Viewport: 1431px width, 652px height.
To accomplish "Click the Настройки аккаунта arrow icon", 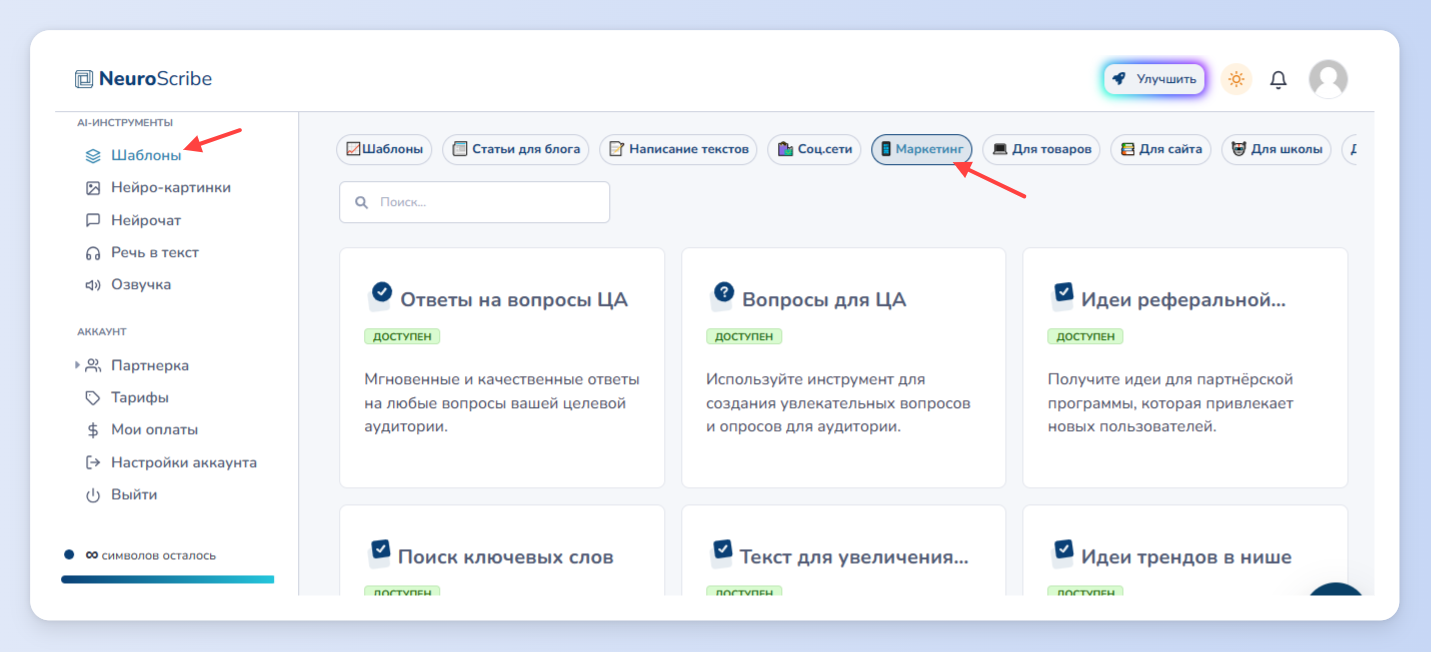I will 93,463.
